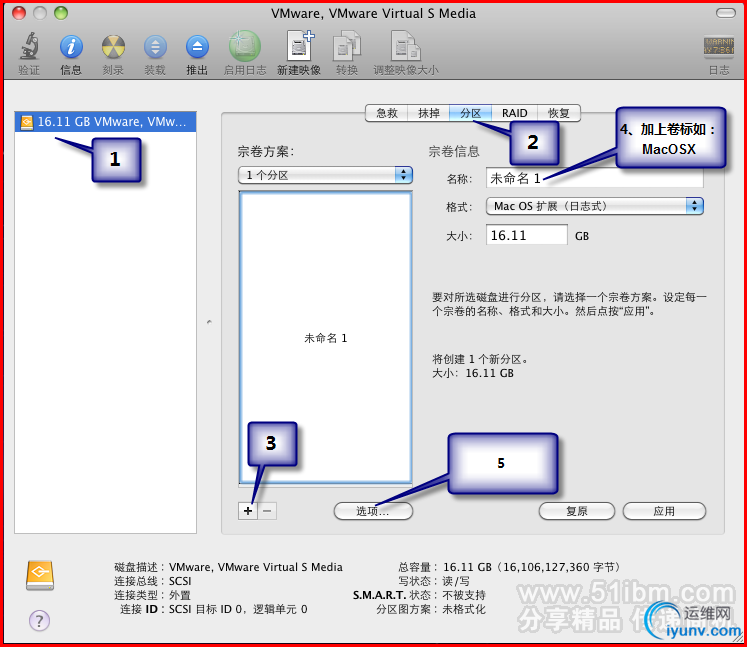Click the Enable Journaling (启用日志) icon

coord(244,46)
